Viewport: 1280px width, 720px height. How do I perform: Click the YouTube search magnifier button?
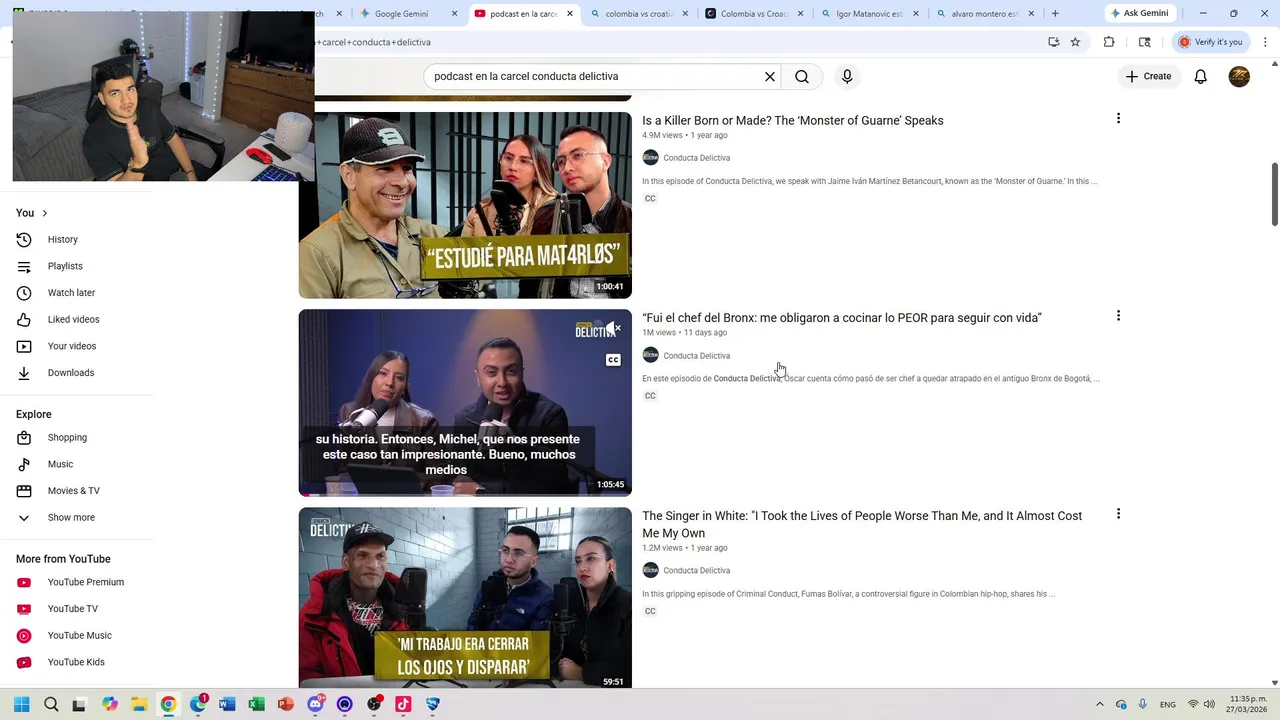802,77
